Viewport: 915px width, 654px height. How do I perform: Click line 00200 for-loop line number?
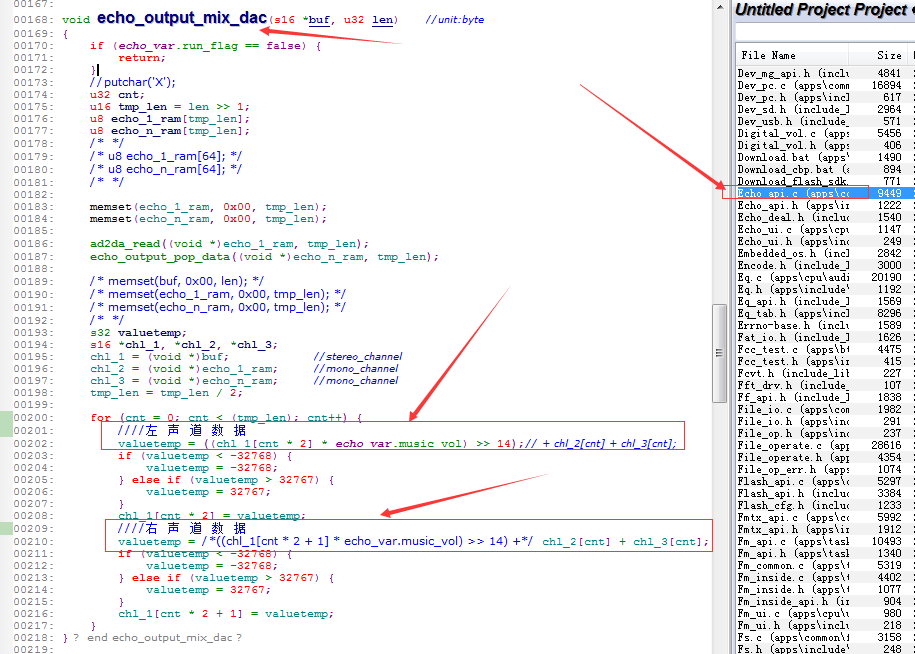pyautogui.click(x=33, y=418)
